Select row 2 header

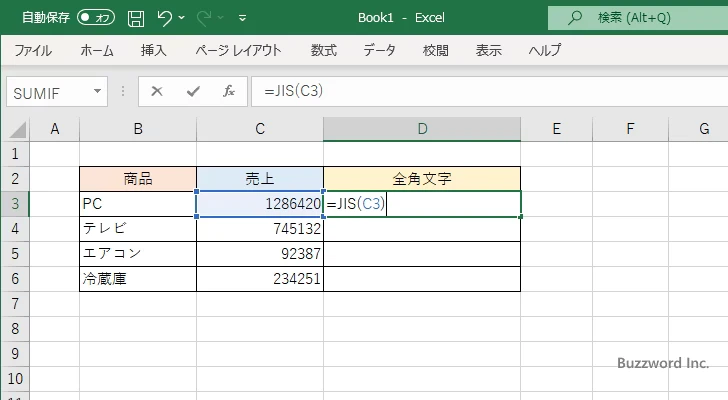click(x=15, y=179)
